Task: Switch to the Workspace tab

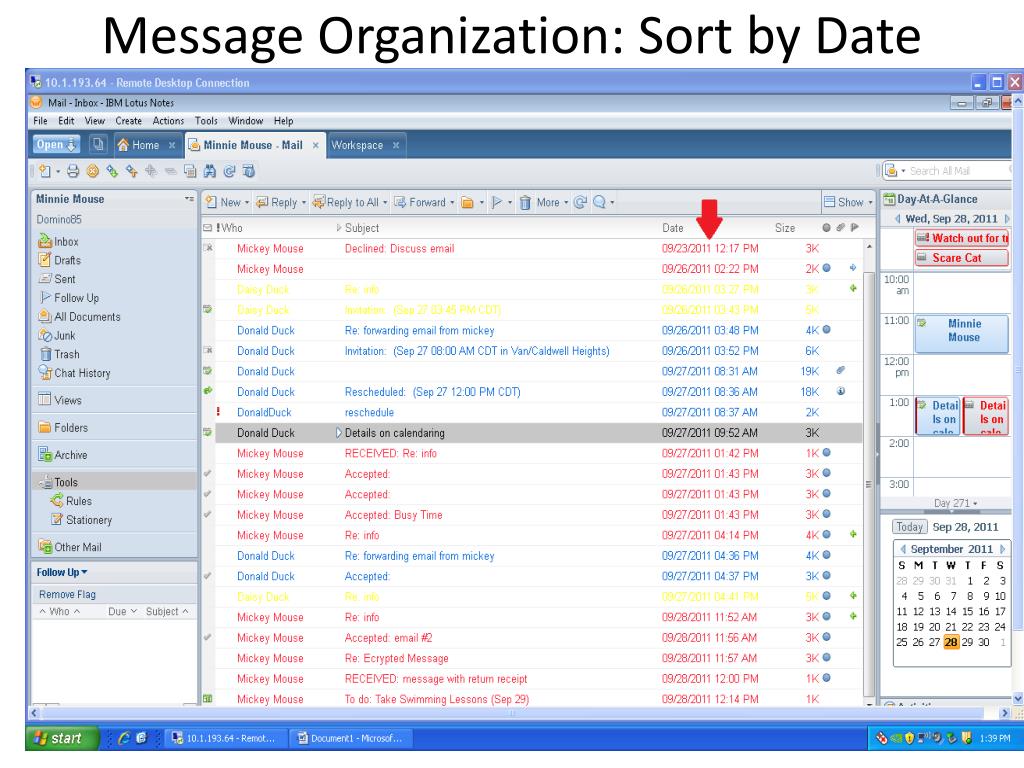Action: tap(365, 145)
